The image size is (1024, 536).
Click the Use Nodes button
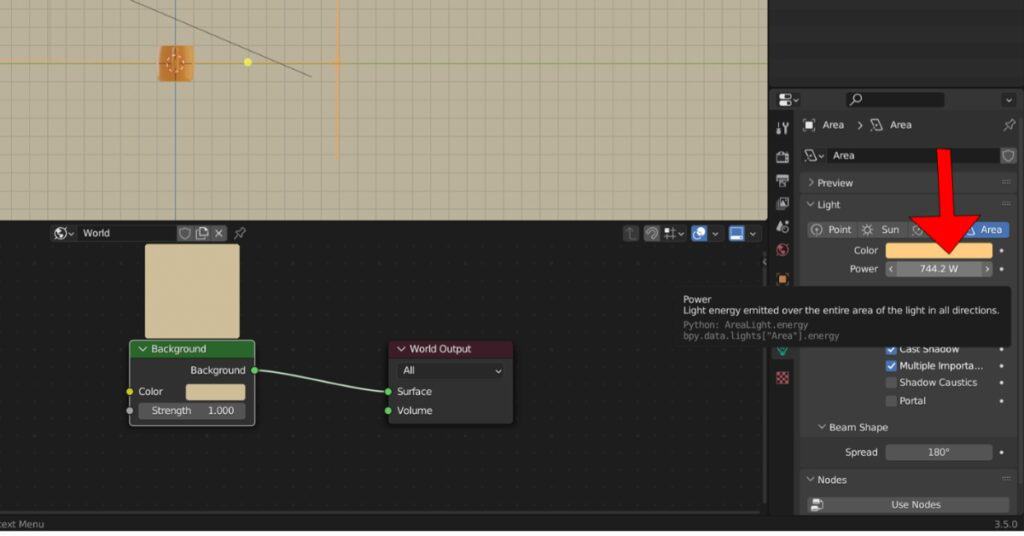click(915, 505)
